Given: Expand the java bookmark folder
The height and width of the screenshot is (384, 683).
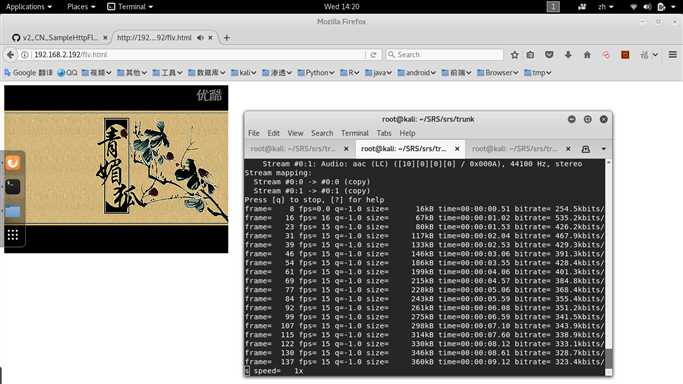Looking at the screenshot, I should 378,73.
